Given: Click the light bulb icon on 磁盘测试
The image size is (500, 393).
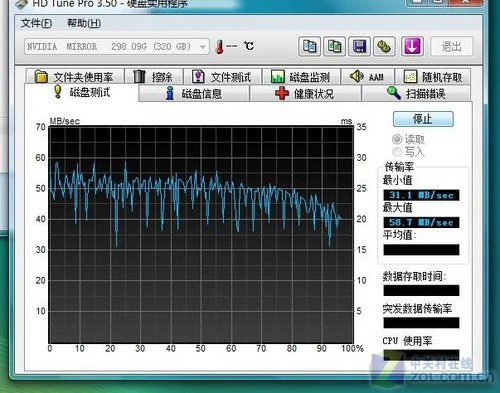Looking at the screenshot, I should pyautogui.click(x=58, y=92).
